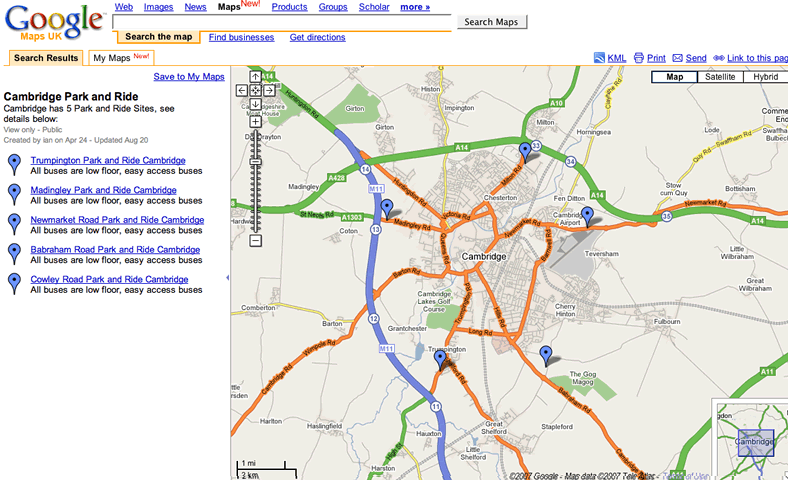Go to Groups
Viewport: 788px width, 480px height.
[x=333, y=7]
